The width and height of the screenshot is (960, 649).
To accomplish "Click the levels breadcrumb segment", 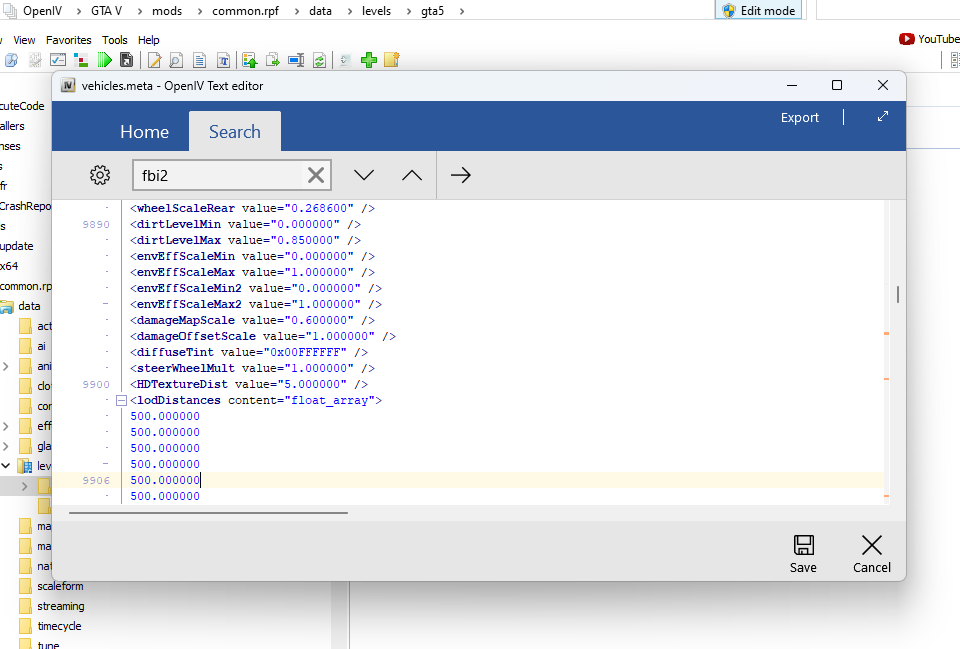I will pyautogui.click(x=377, y=11).
